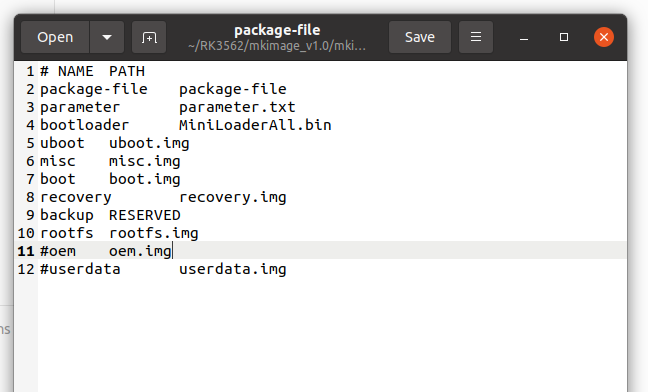Place cursor at the #userdata line start
The image size is (648, 392).
[x=40, y=269]
